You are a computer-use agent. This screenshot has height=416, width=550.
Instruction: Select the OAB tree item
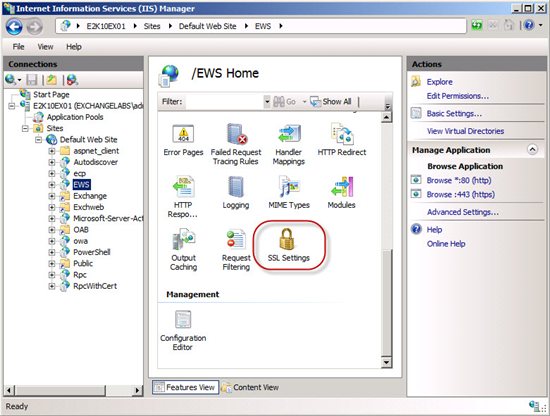tap(81, 230)
